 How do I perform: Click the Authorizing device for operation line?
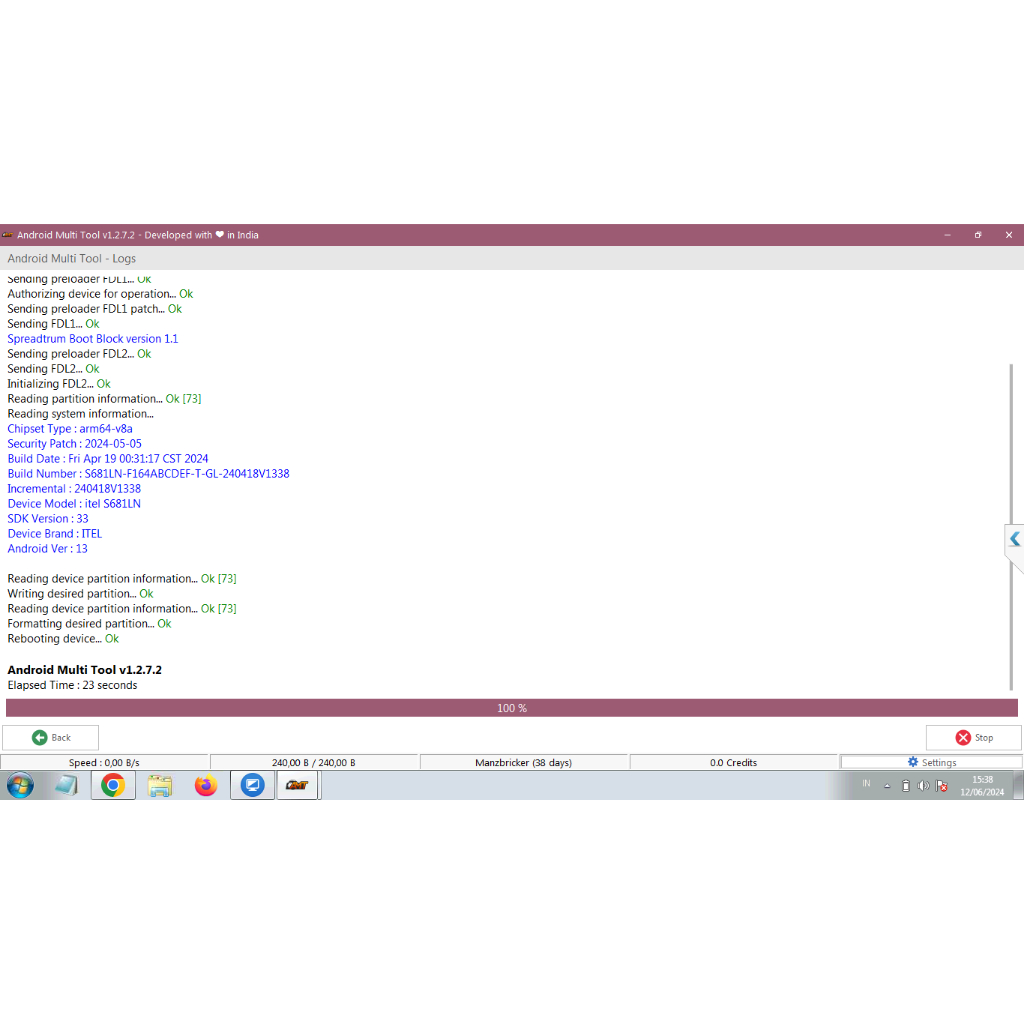click(100, 294)
